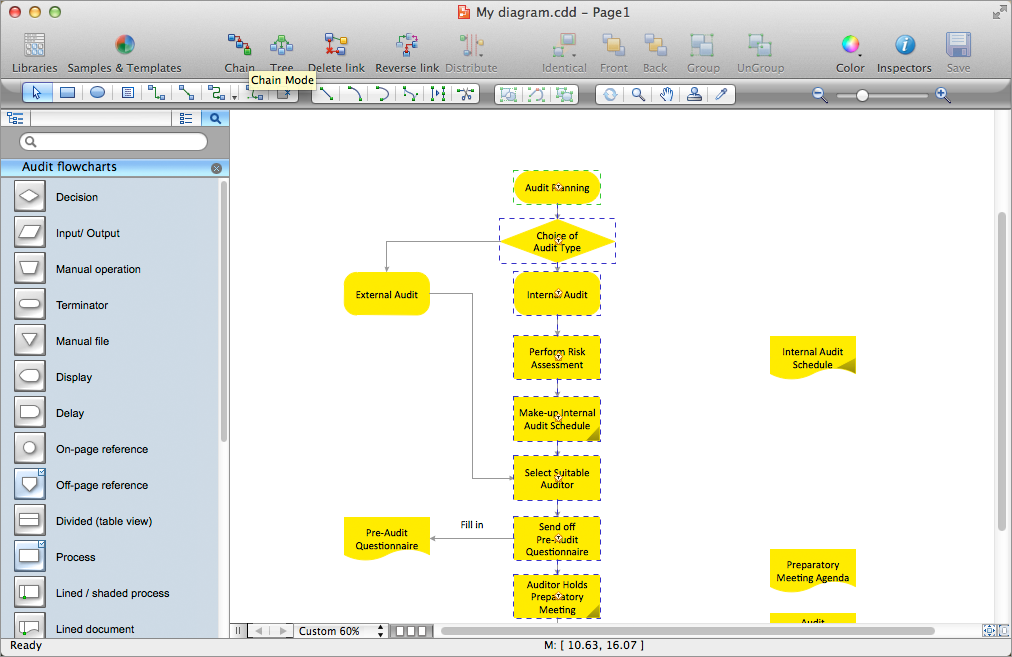Toggle Chain Mode

pos(239,50)
